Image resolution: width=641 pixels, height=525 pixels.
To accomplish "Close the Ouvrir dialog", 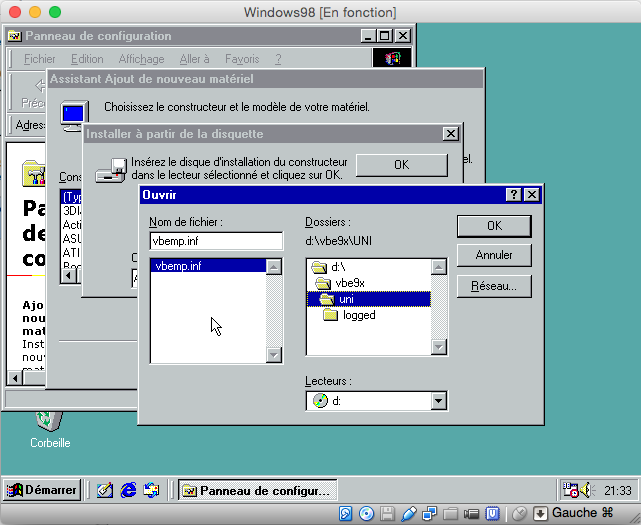I will click(531, 195).
